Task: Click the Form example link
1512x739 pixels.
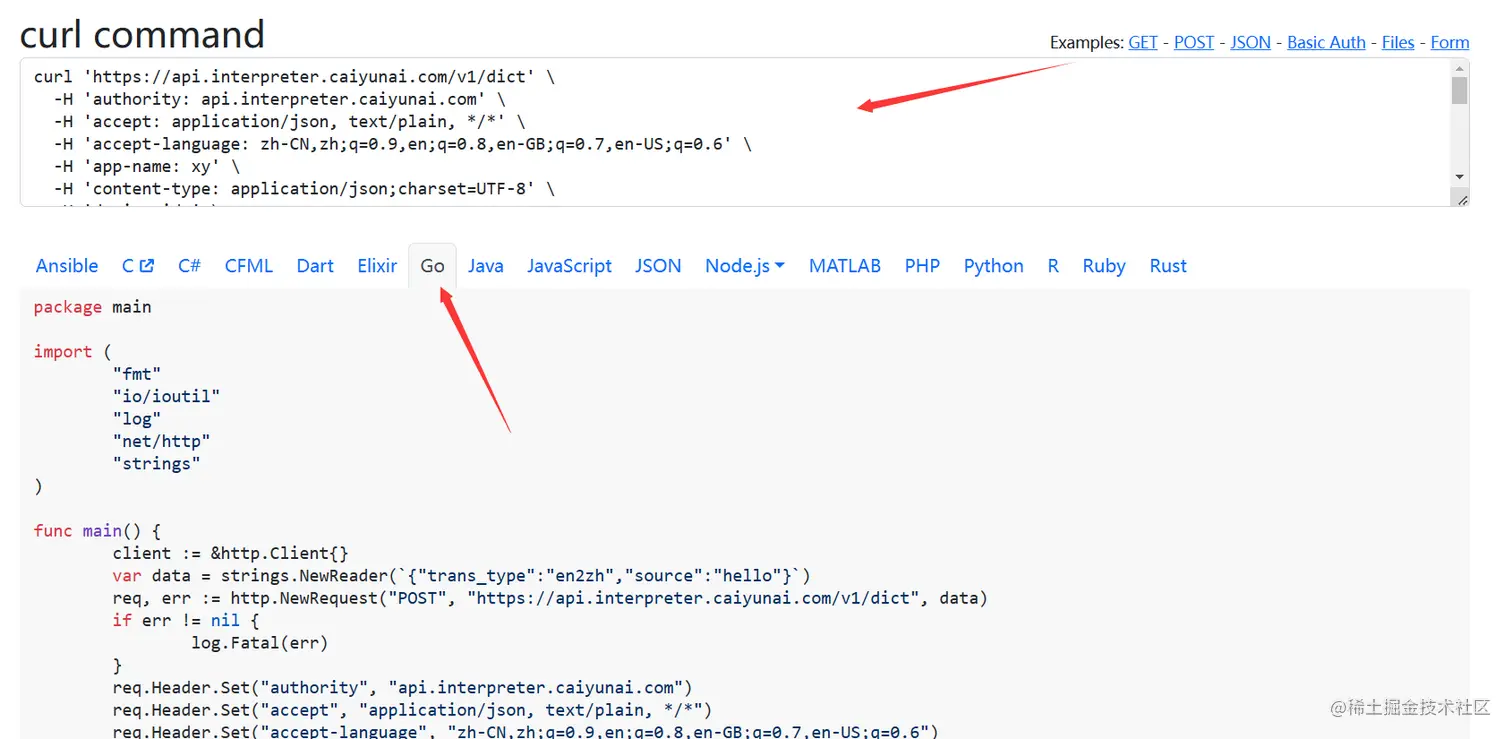Action: [x=1450, y=42]
